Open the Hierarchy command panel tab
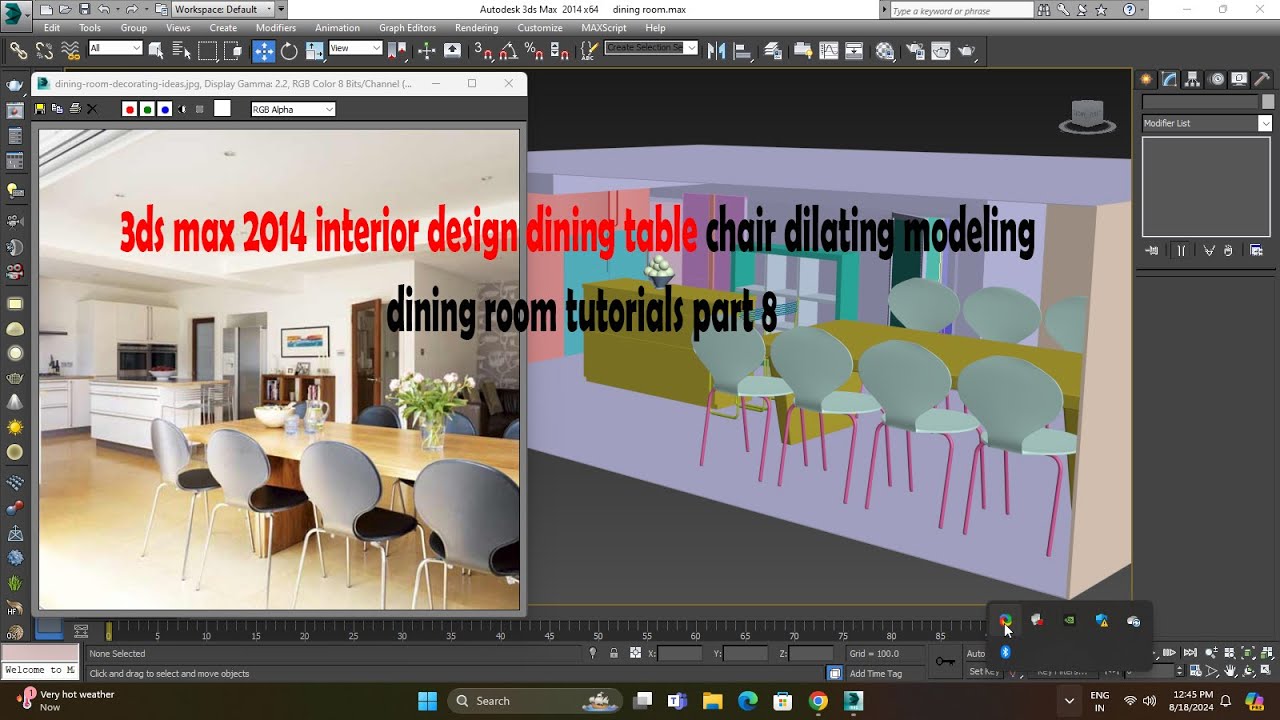The image size is (1280, 720). [1193, 80]
